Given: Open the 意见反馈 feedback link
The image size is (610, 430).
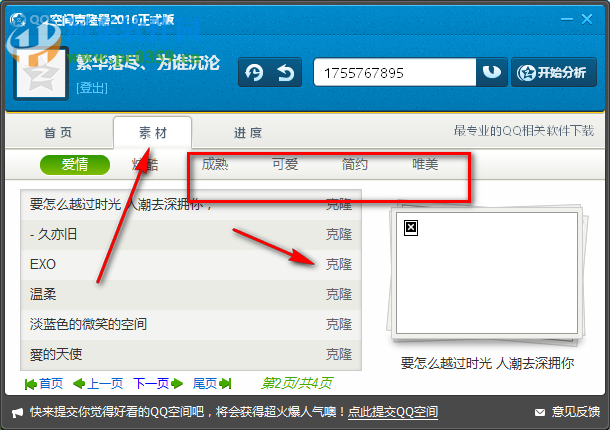Looking at the screenshot, I should 576,412.
